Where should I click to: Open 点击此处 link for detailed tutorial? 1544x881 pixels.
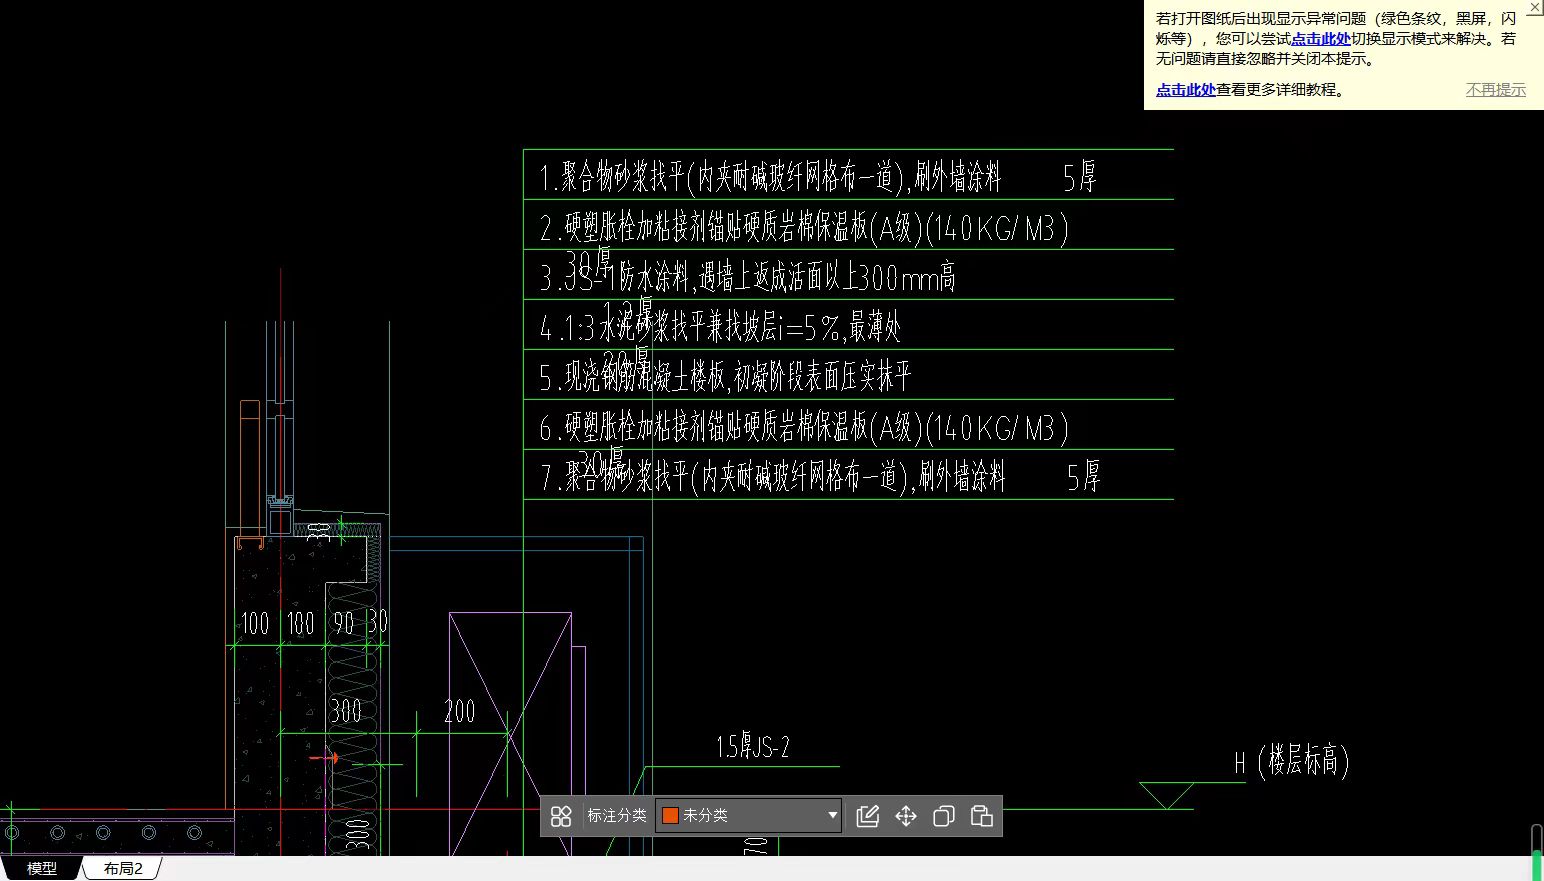point(1186,90)
